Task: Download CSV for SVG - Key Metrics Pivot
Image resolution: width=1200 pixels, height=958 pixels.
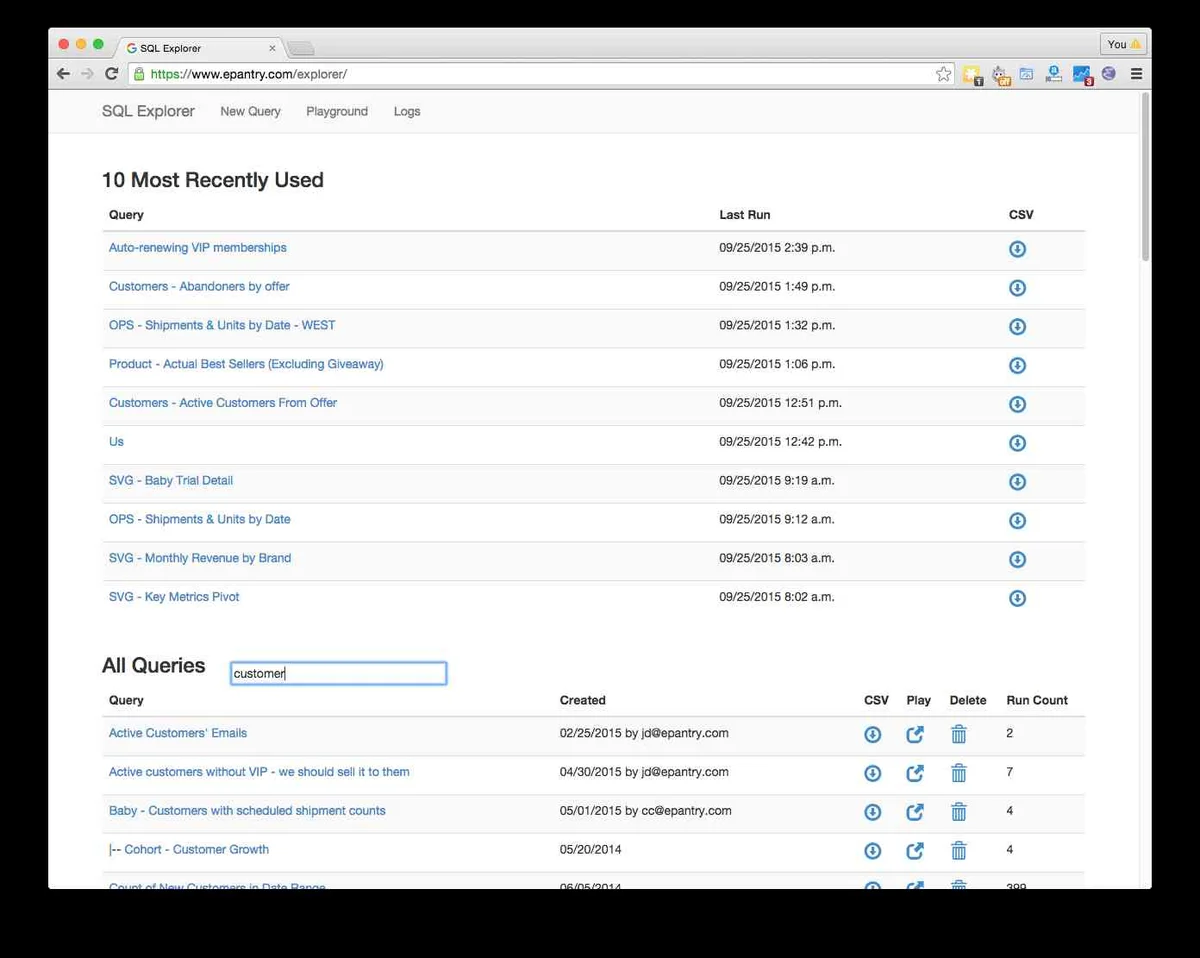Action: [1017, 599]
